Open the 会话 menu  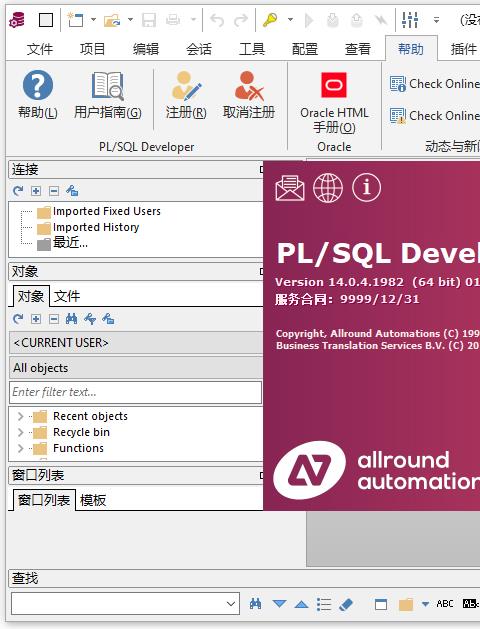click(199, 49)
